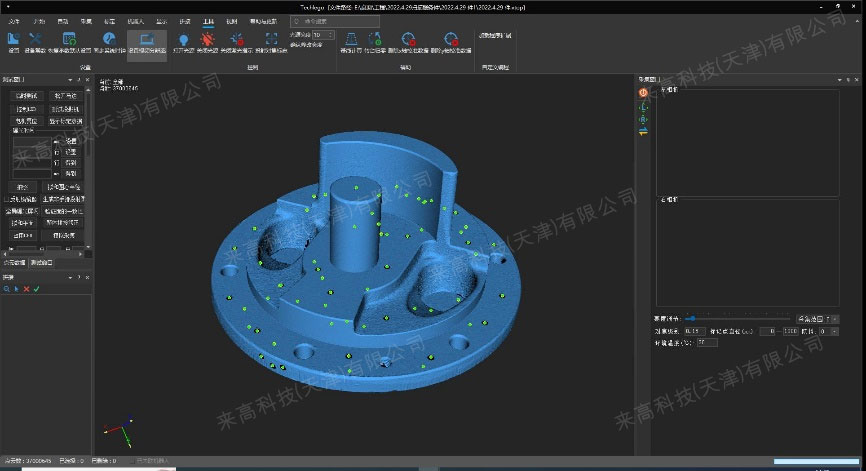Expand the right camera panel options arrow

coord(838,78)
